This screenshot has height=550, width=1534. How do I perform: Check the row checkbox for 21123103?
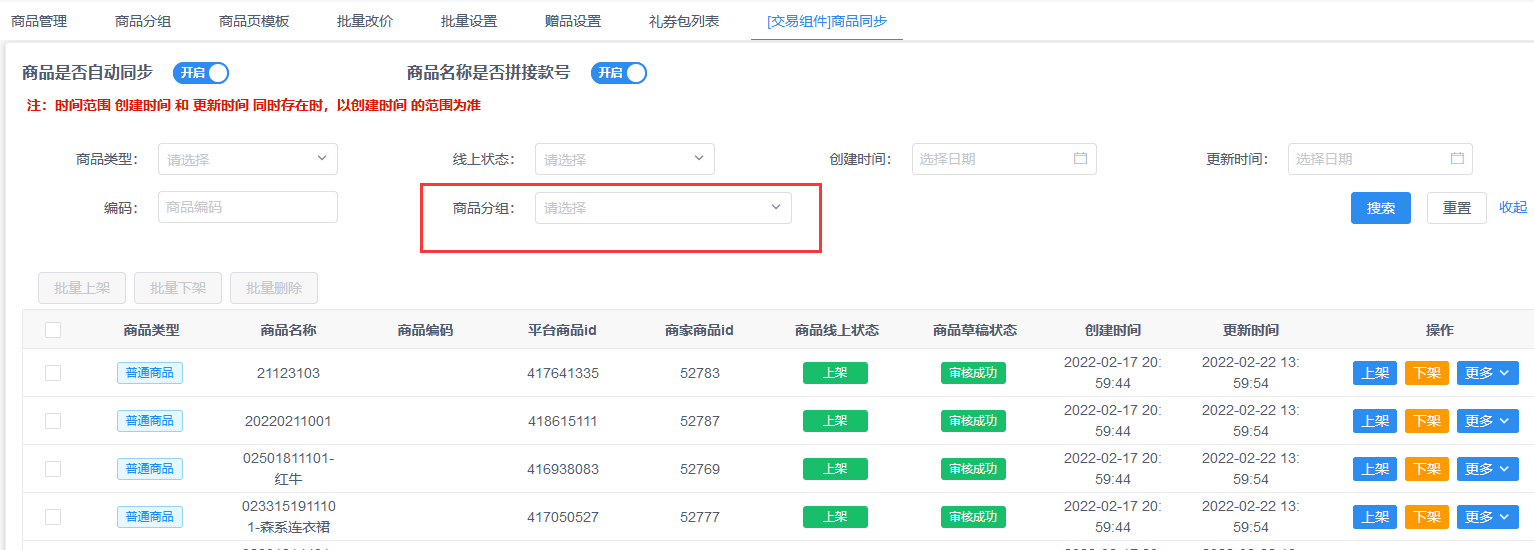click(53, 373)
